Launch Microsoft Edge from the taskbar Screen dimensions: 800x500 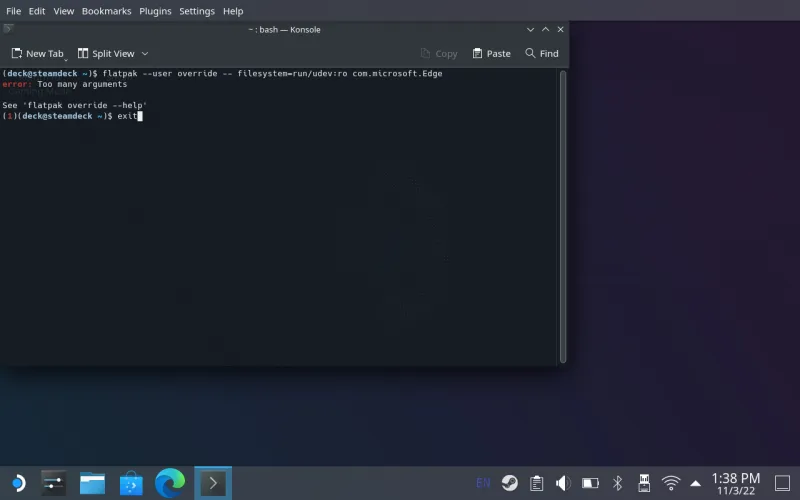point(171,483)
